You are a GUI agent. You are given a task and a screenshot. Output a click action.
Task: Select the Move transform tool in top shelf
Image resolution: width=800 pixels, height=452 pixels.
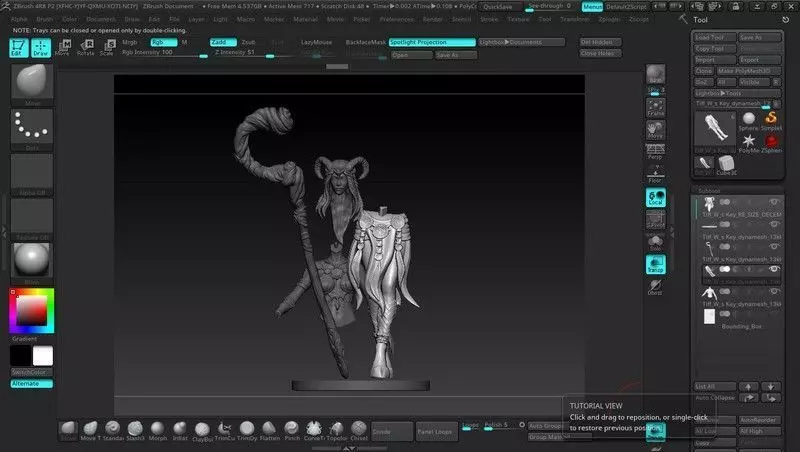(63, 47)
